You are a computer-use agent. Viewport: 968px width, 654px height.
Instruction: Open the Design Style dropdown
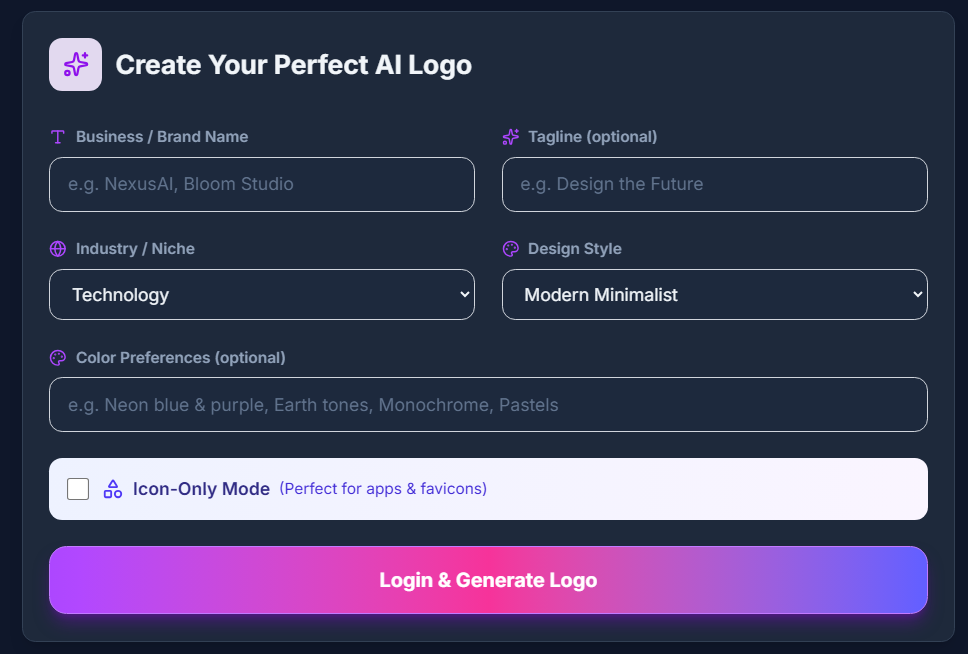[x=714, y=295]
